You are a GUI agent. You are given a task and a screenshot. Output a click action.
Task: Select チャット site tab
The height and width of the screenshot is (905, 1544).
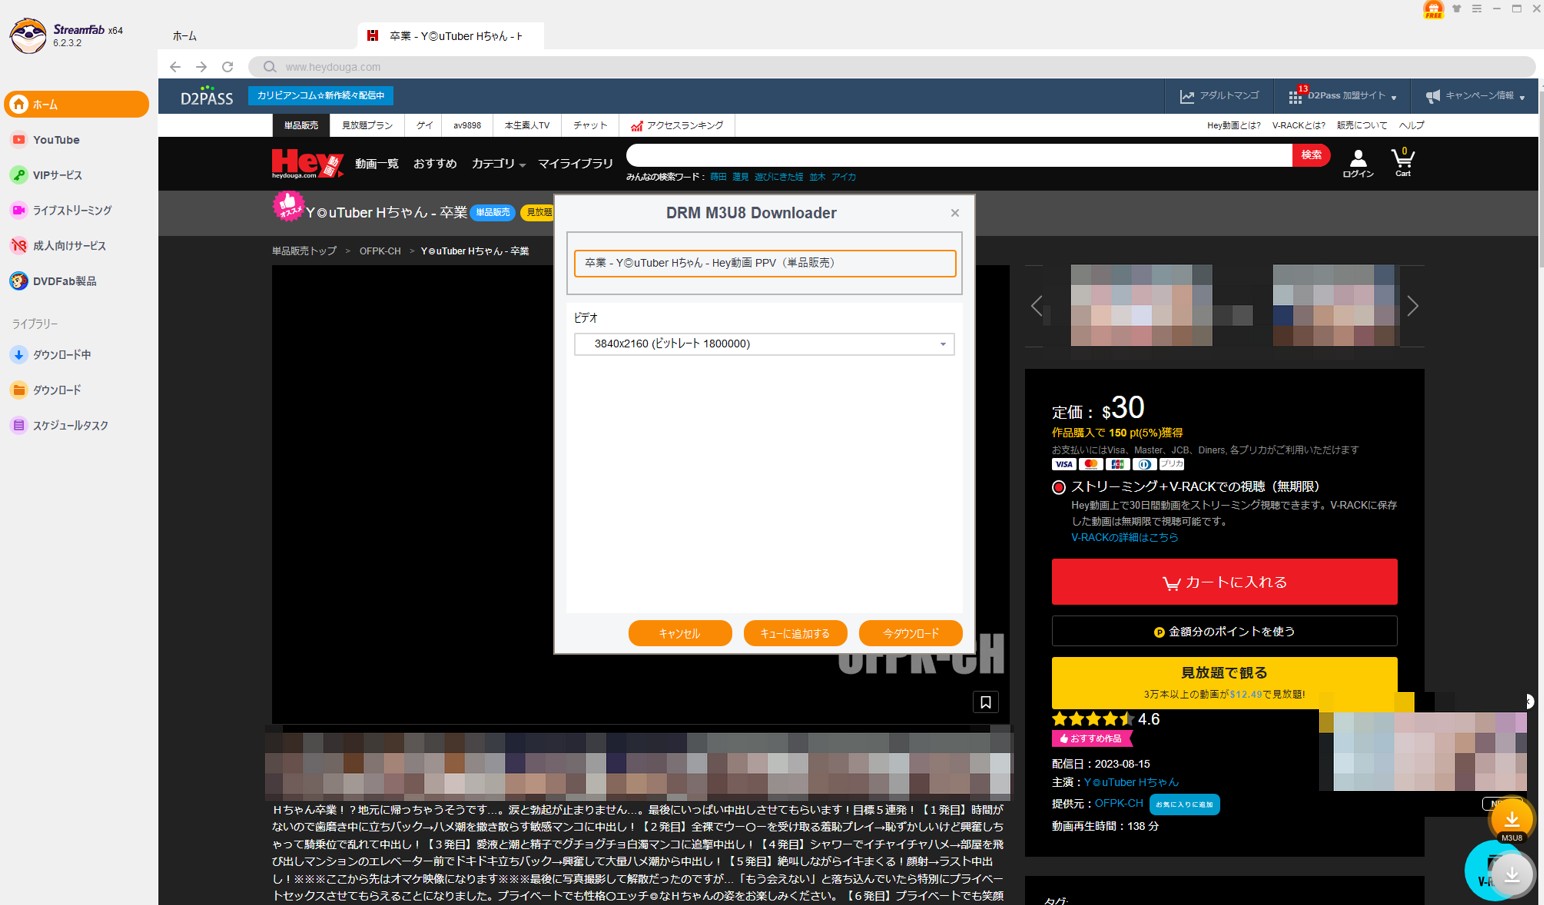pos(590,126)
